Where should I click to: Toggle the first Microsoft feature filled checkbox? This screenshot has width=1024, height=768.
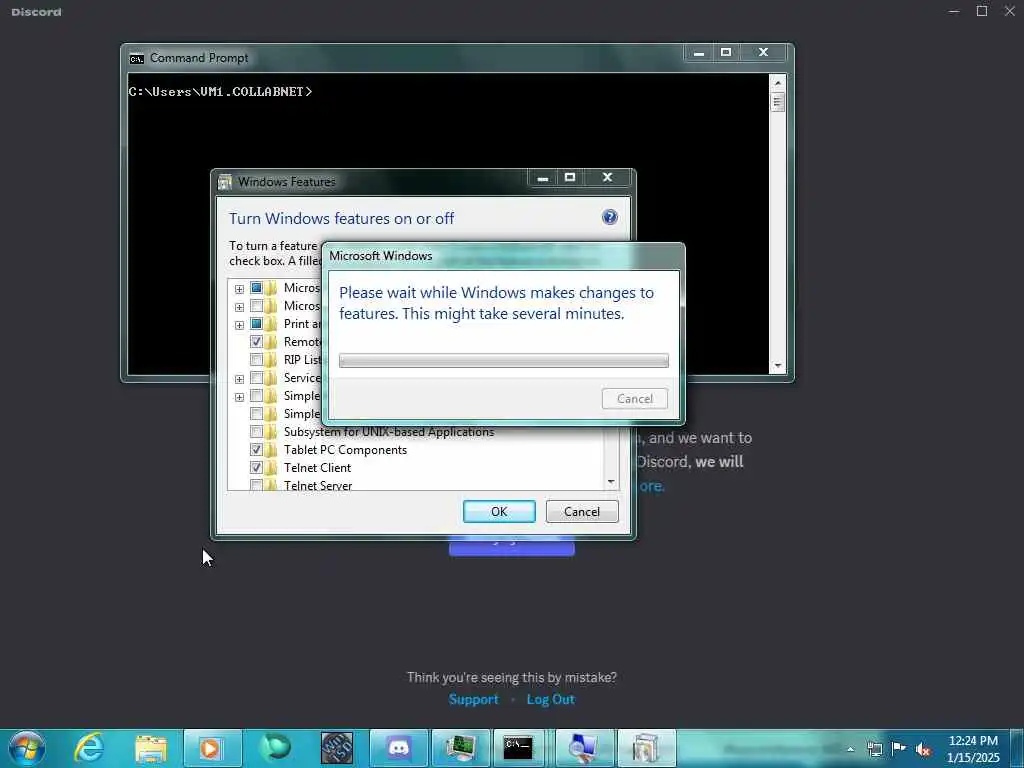click(256, 287)
